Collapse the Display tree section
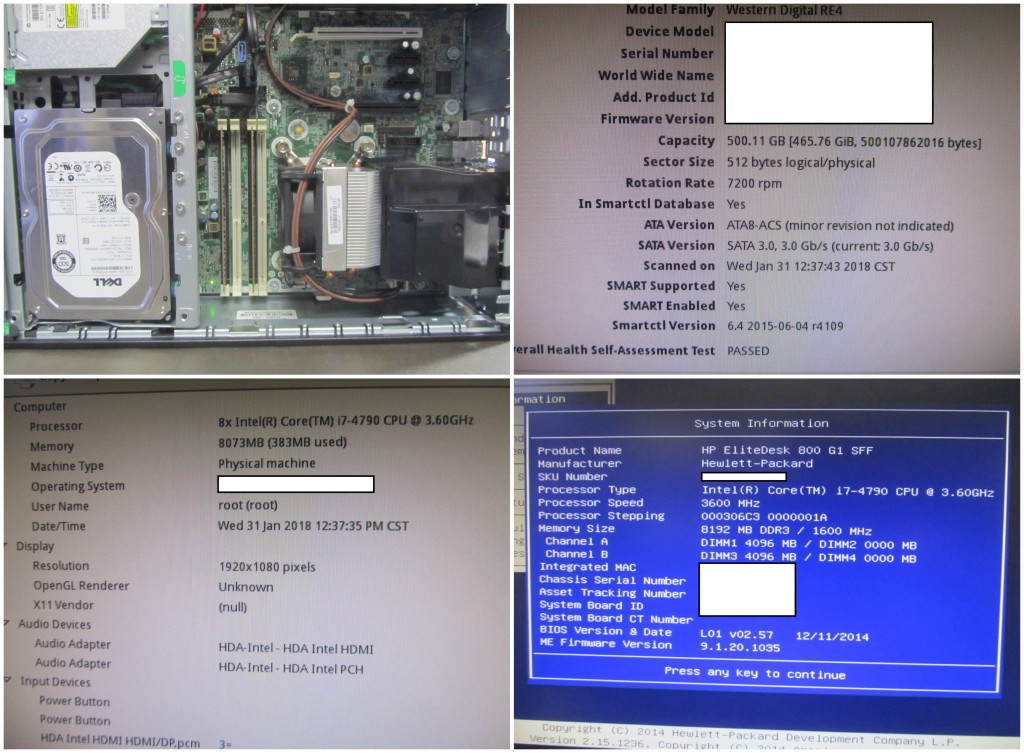This screenshot has width=1024, height=753. pos(6,545)
